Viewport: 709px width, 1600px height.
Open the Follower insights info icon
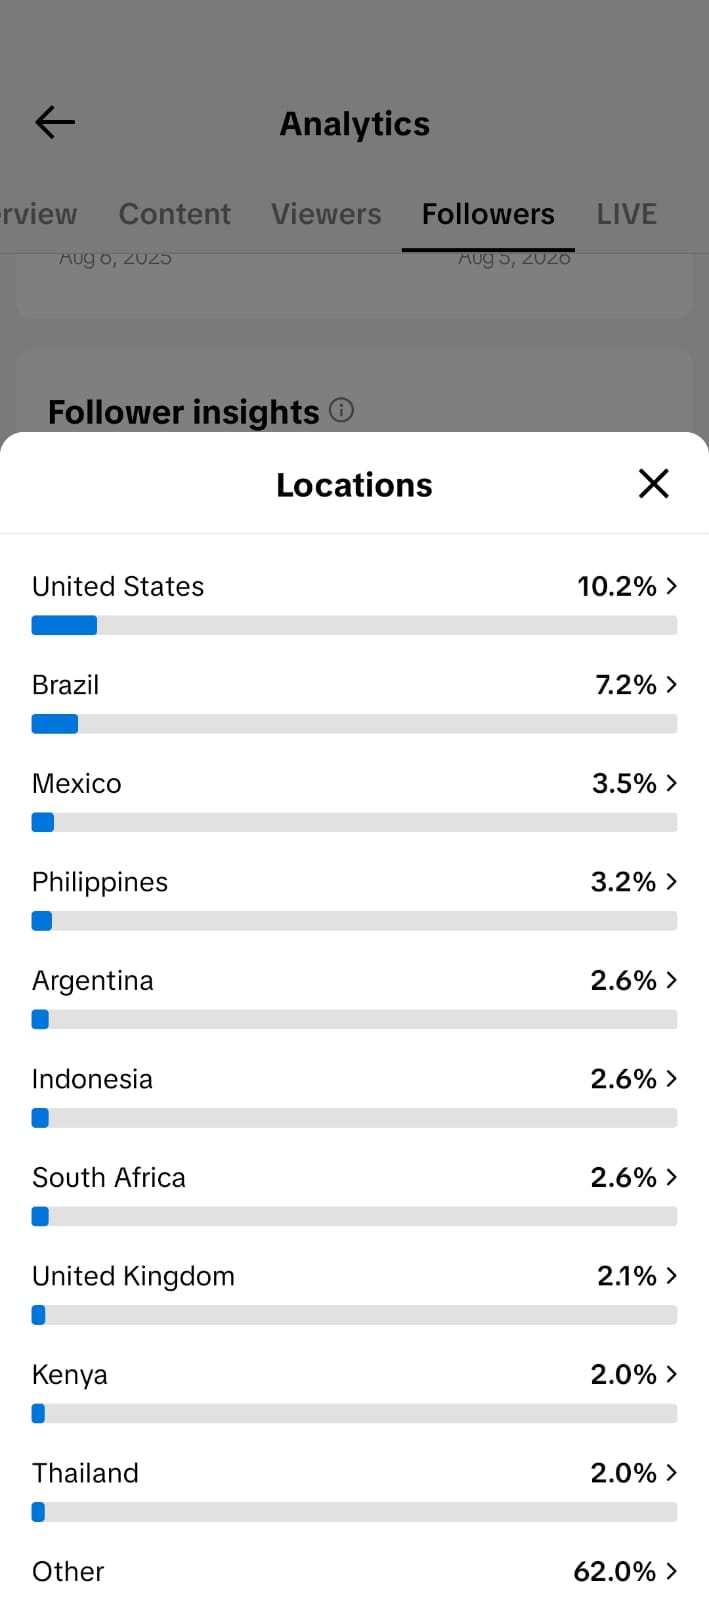(x=341, y=410)
